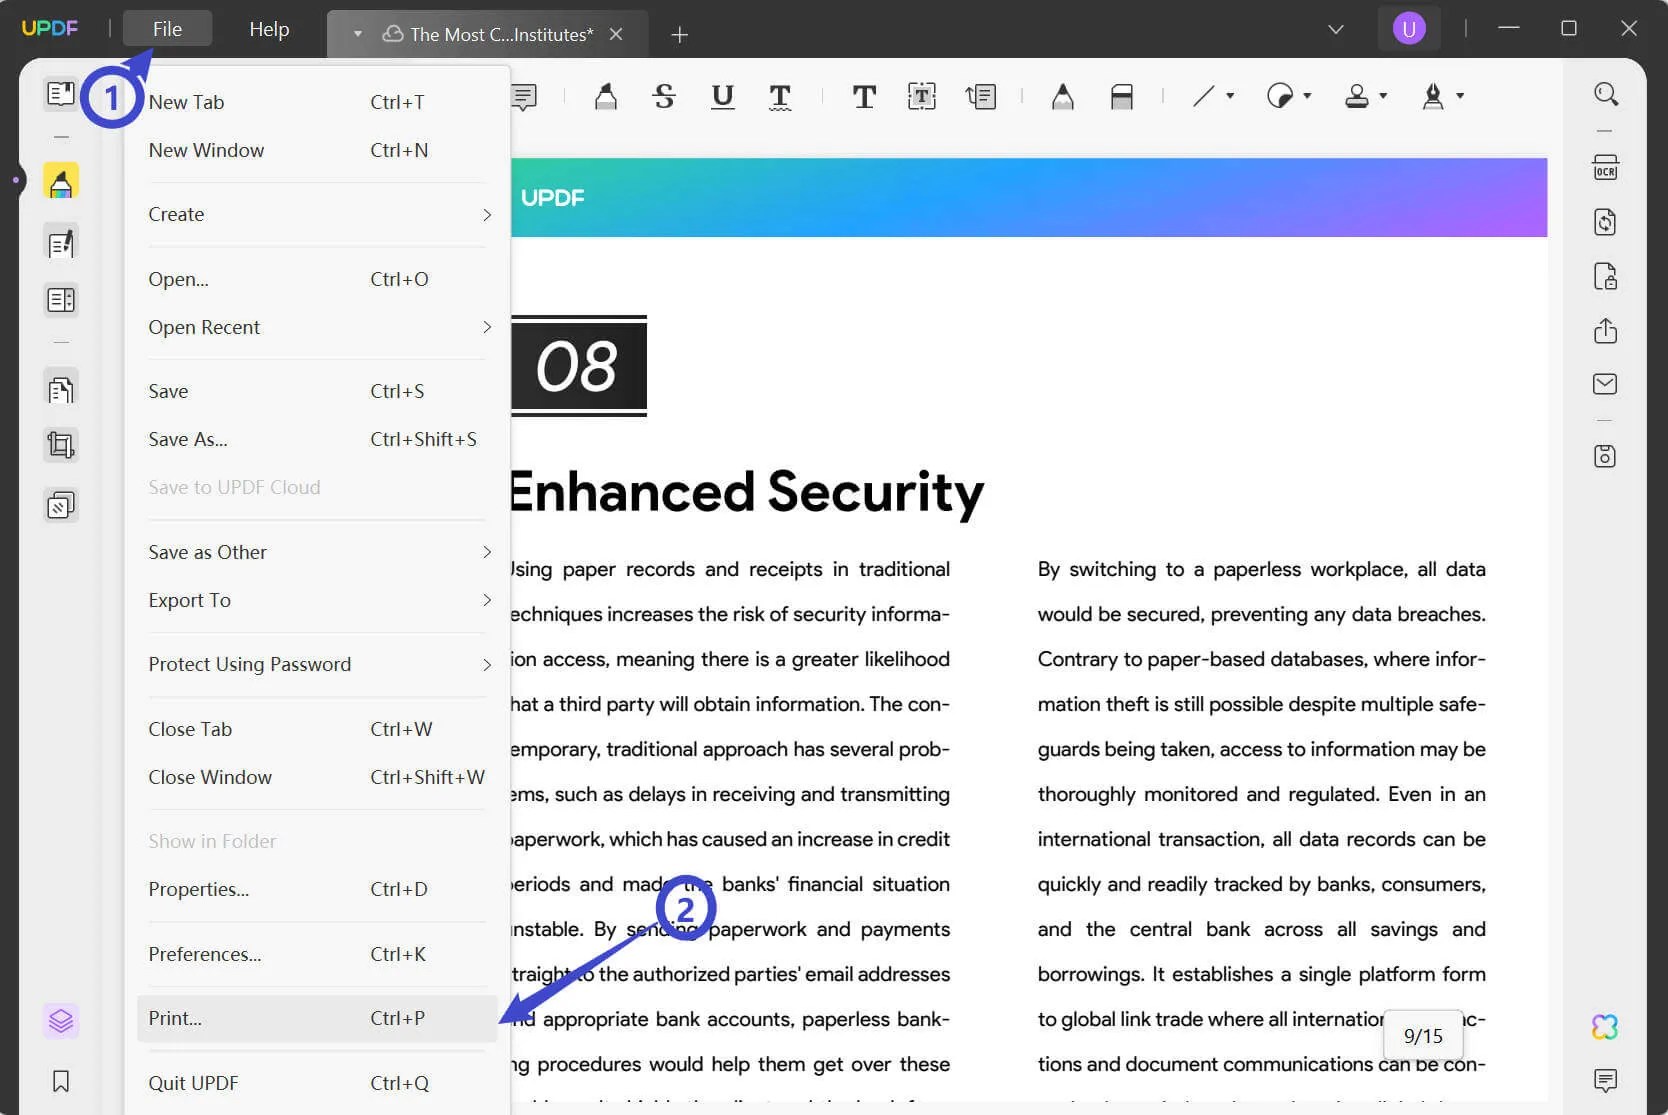Select the Eraser tool
This screenshot has width=1668, height=1115.
pos(1122,96)
